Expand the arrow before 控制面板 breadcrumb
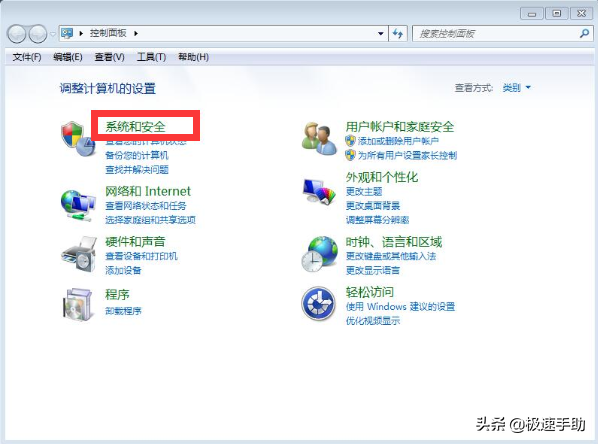 (x=81, y=33)
